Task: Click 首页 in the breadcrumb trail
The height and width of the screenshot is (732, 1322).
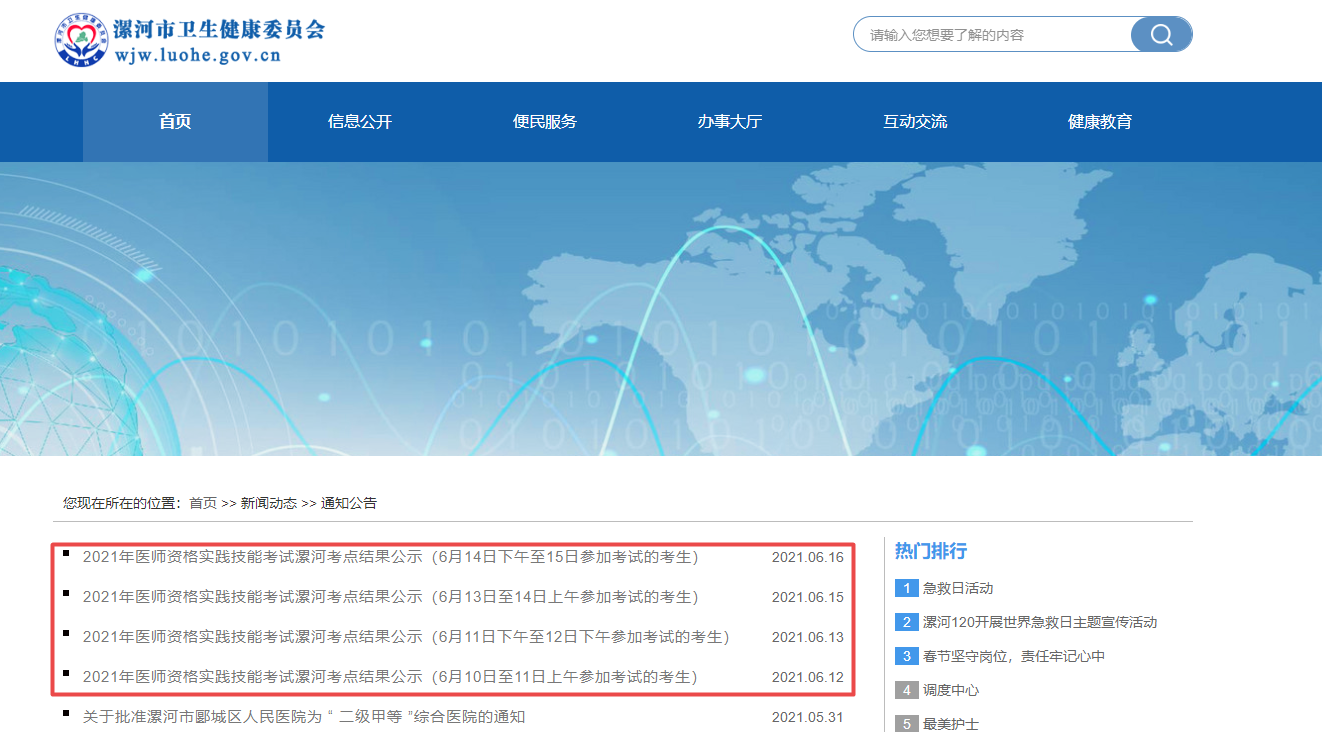Action: [x=203, y=503]
